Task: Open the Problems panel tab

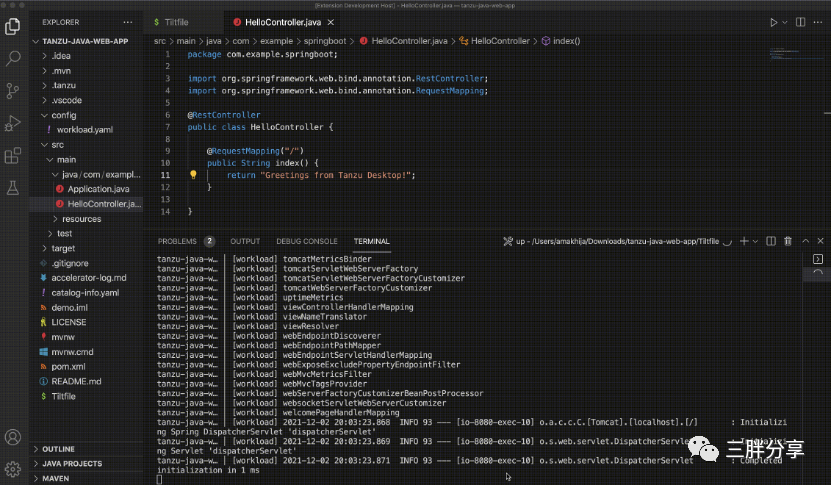Action: [x=177, y=241]
